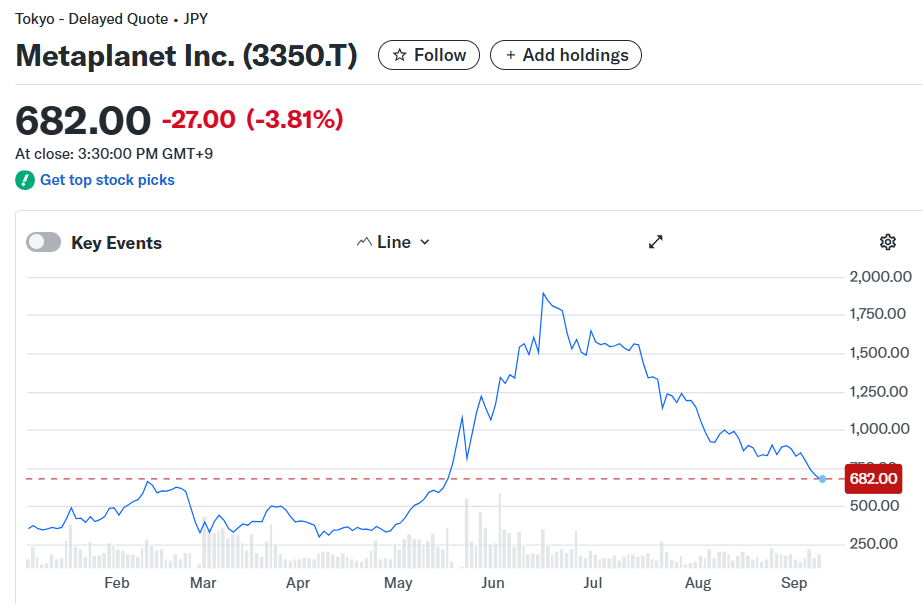Click the red 682.00 price tag on axis

pos(873,479)
